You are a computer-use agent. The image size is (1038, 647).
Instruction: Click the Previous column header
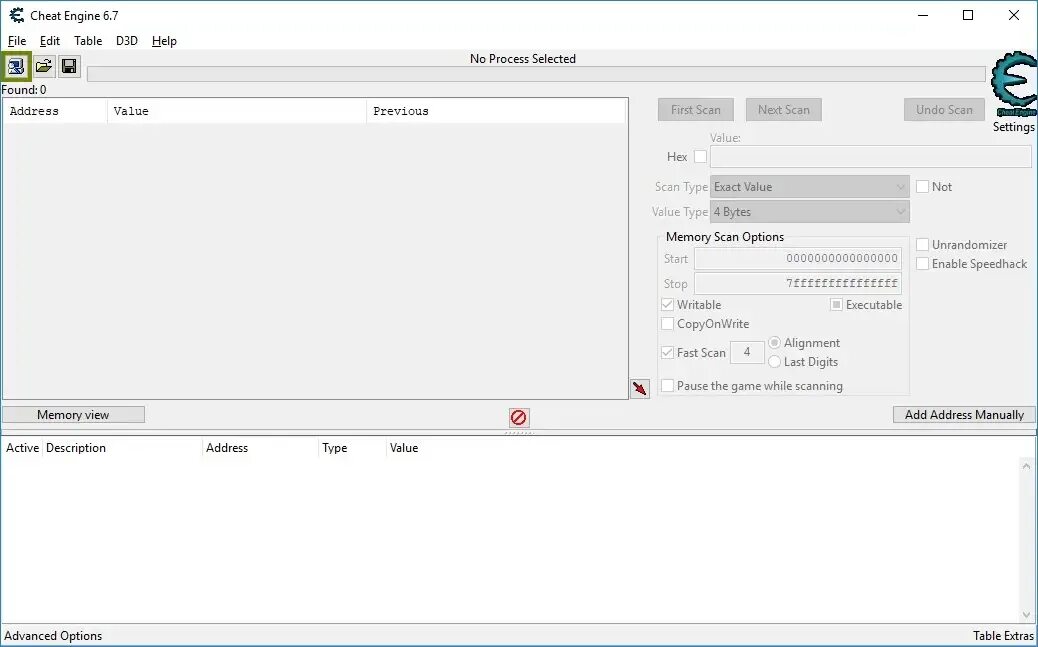click(496, 111)
